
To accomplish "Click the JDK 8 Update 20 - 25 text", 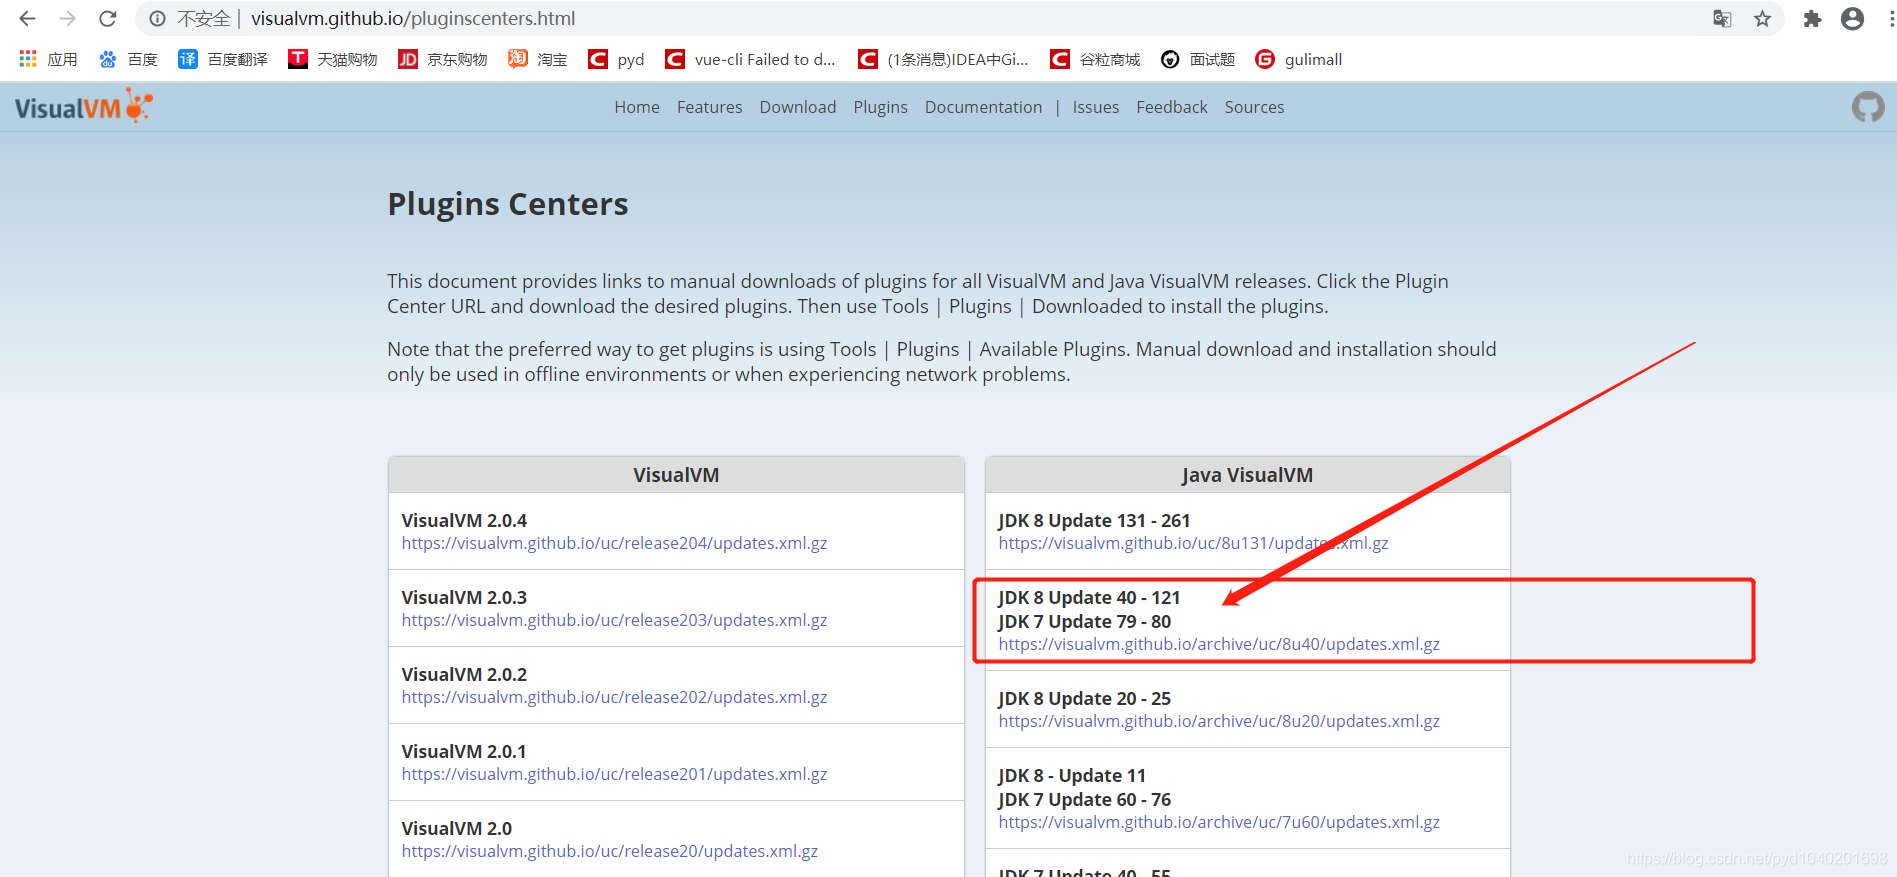I will tap(1084, 698).
